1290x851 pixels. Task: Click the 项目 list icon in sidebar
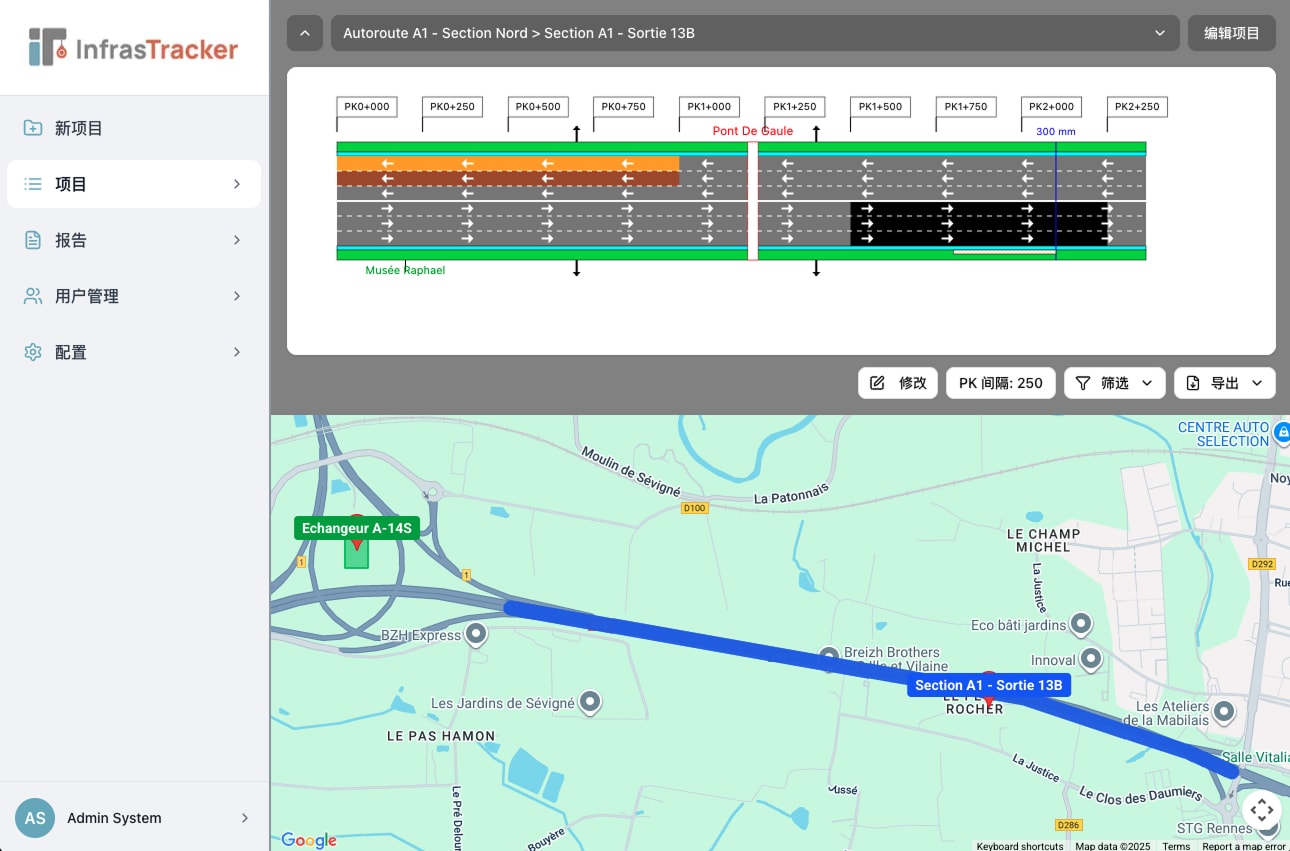(x=32, y=184)
